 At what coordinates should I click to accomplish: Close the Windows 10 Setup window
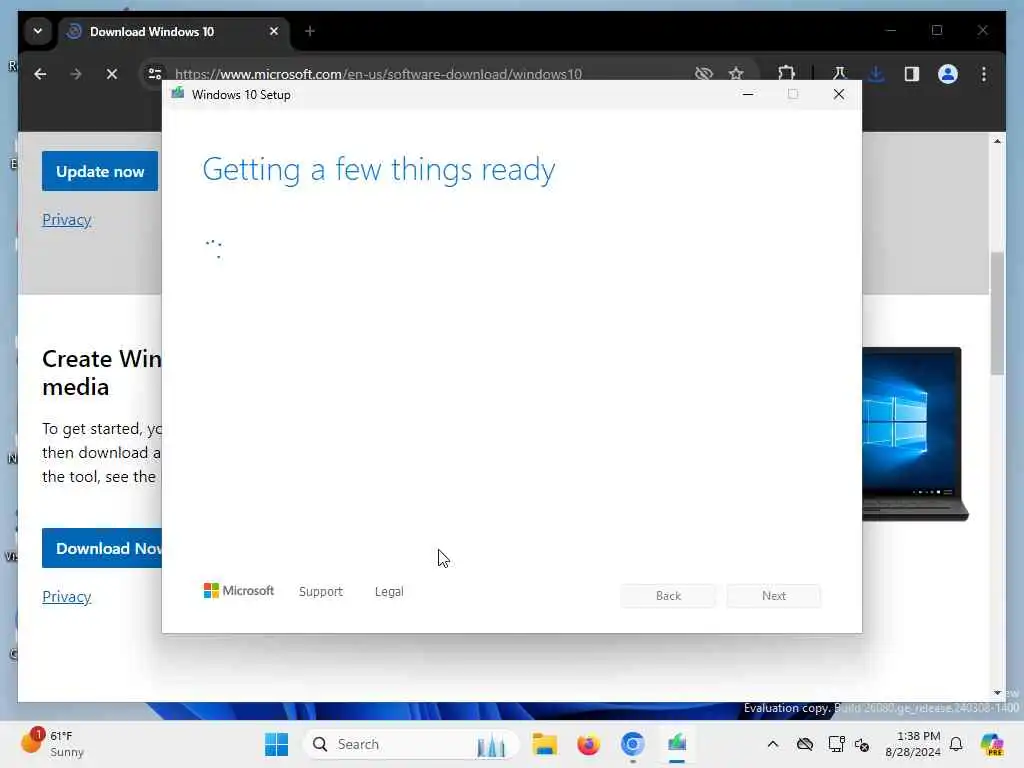(x=839, y=95)
